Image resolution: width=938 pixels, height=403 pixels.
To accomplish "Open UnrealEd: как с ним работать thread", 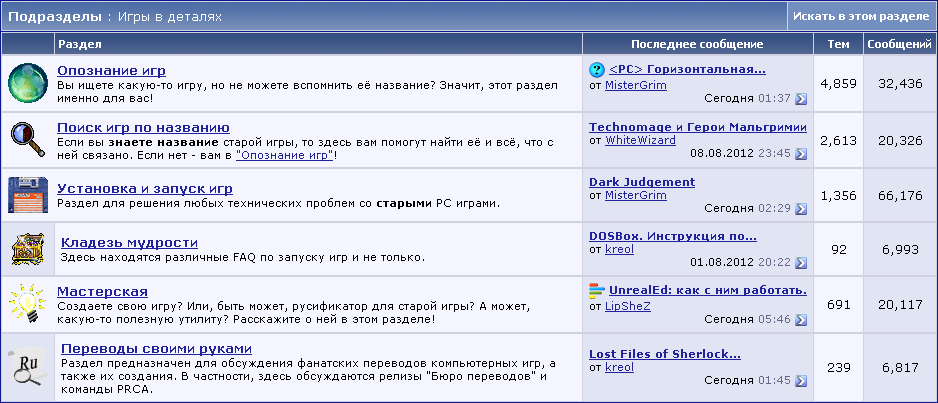I will [x=708, y=291].
